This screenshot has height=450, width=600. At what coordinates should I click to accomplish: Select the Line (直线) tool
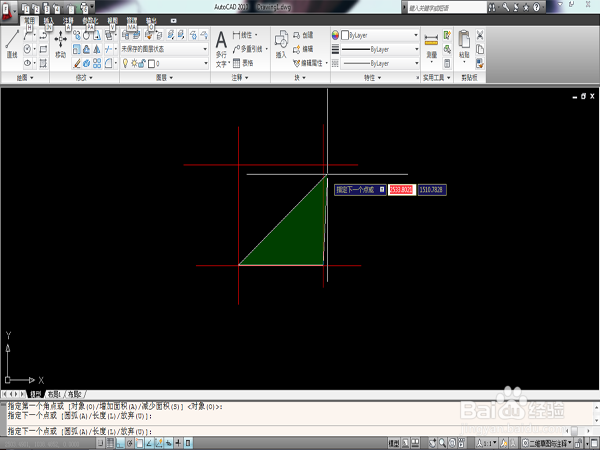coord(12,44)
